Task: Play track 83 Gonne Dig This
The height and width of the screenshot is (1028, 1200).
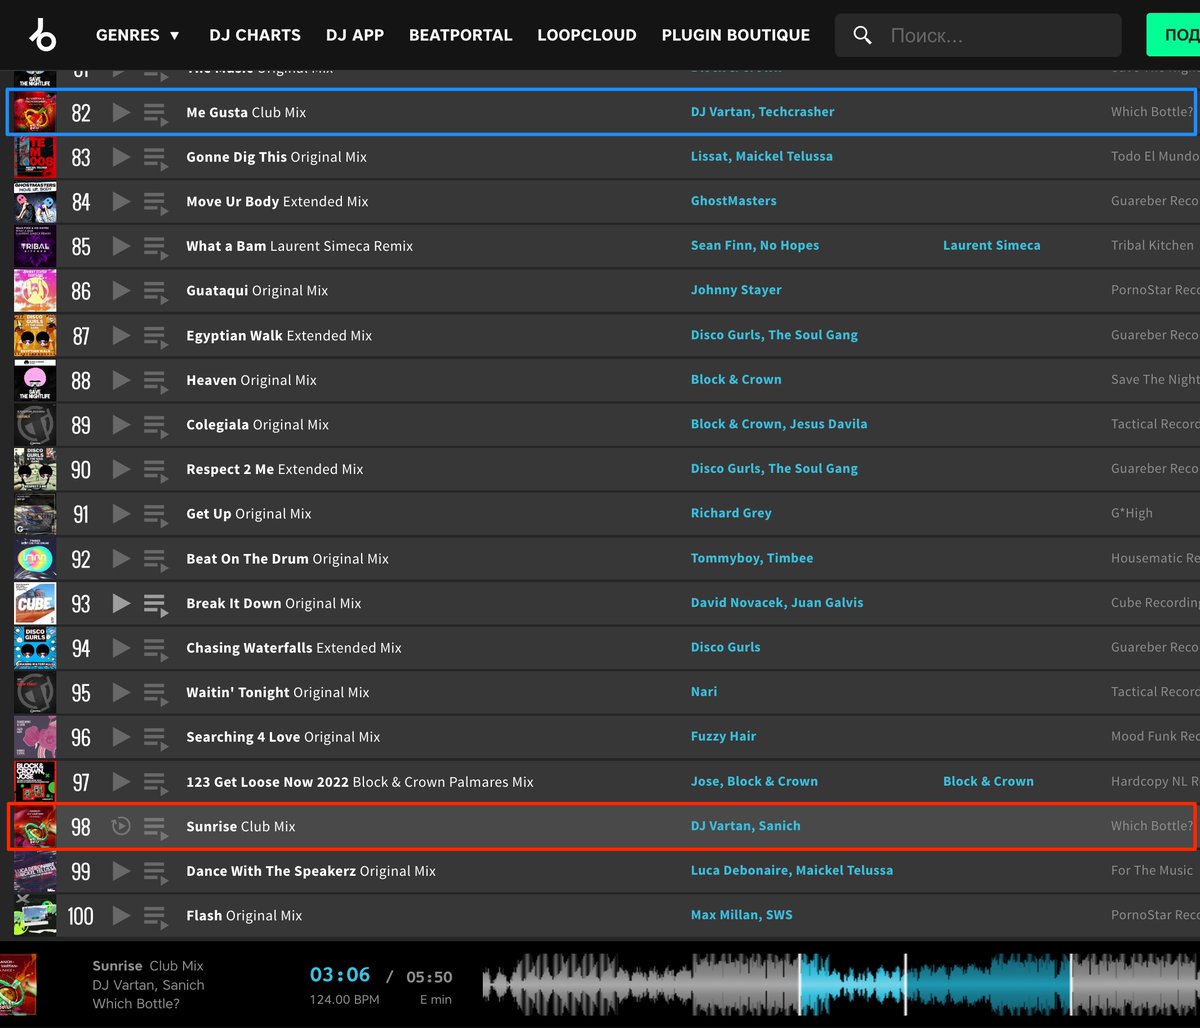Action: point(120,157)
